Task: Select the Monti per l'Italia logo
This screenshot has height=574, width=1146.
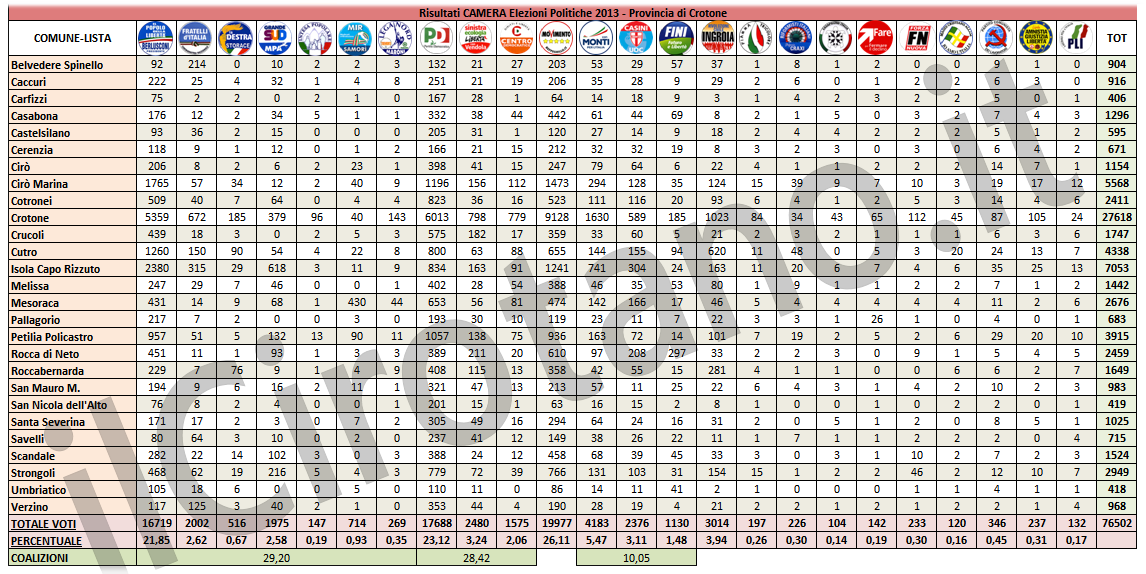Action: pos(597,37)
